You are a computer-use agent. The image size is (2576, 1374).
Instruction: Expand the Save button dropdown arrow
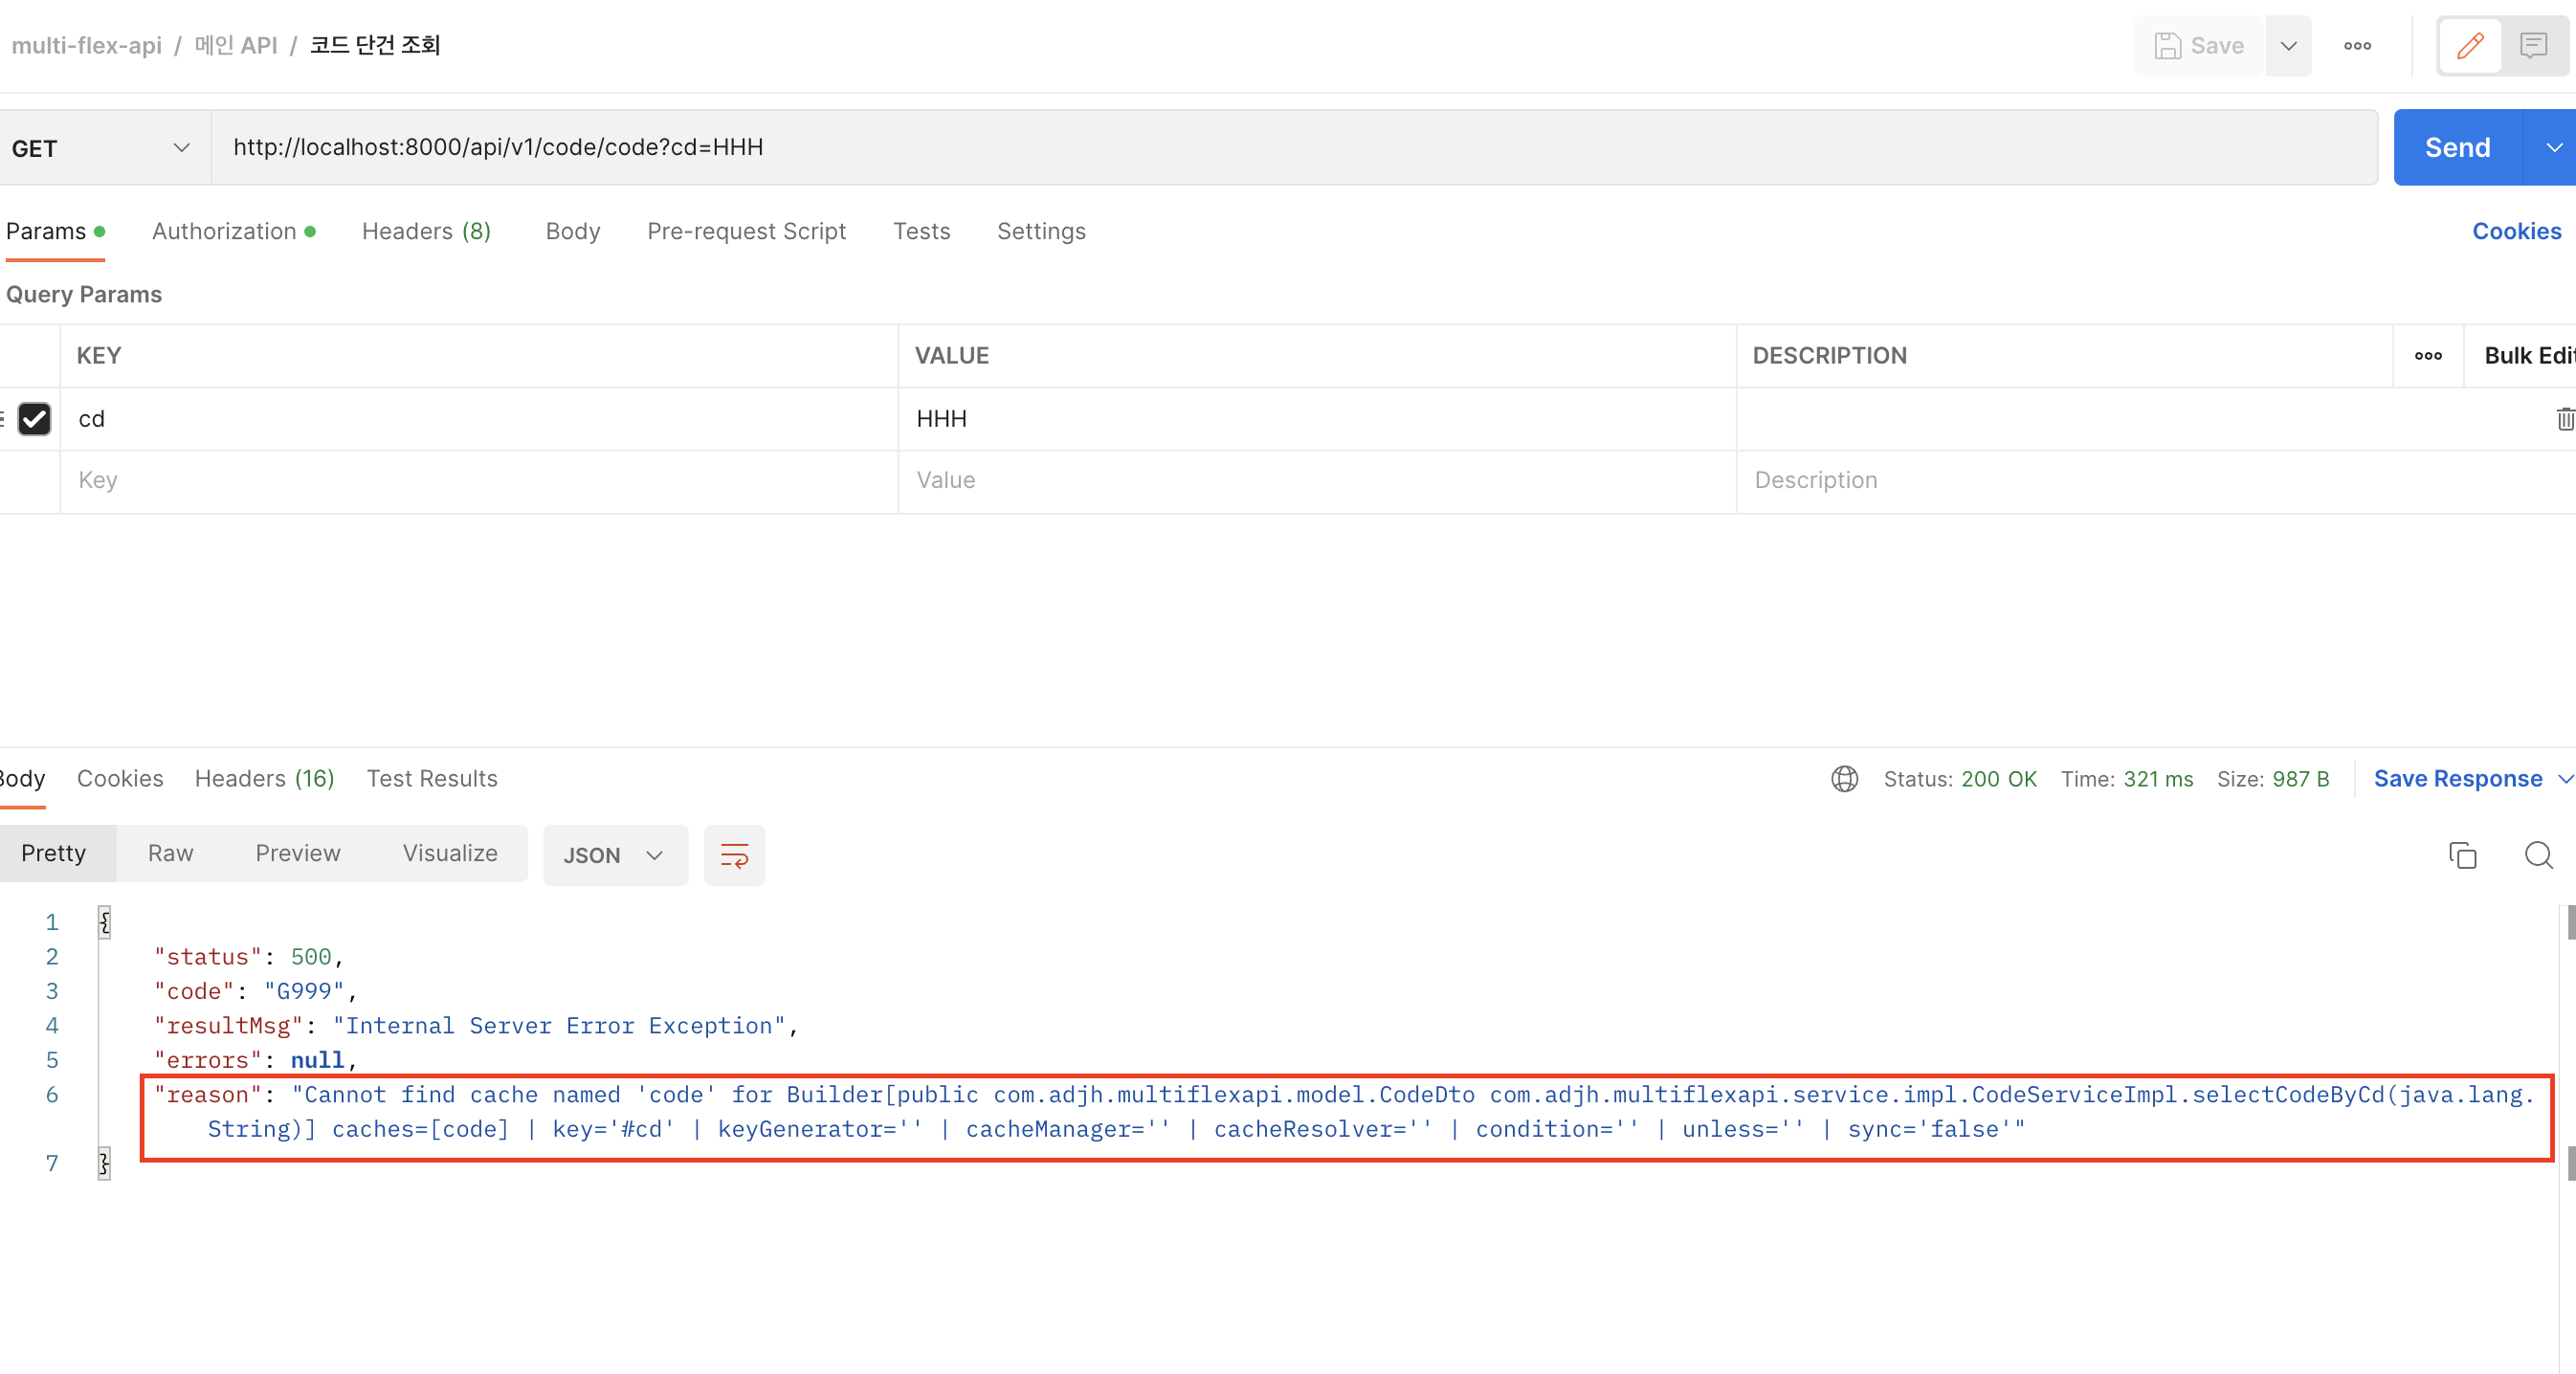[2288, 46]
